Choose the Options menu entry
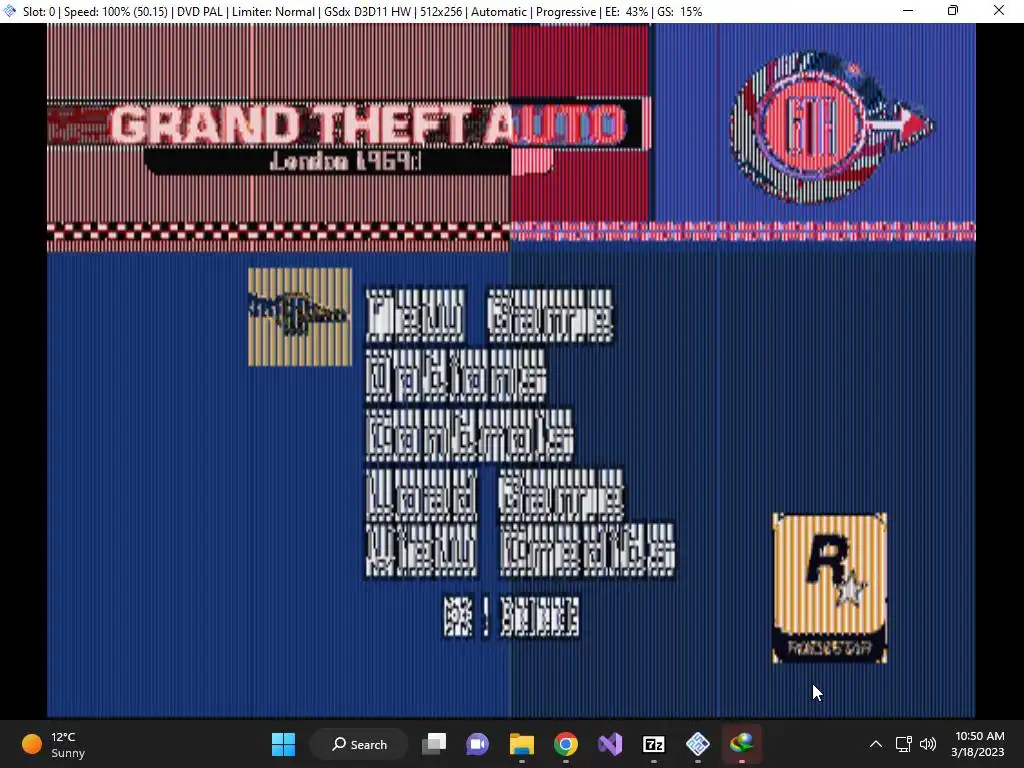Screen dimensions: 1024x768 click(x=455, y=376)
